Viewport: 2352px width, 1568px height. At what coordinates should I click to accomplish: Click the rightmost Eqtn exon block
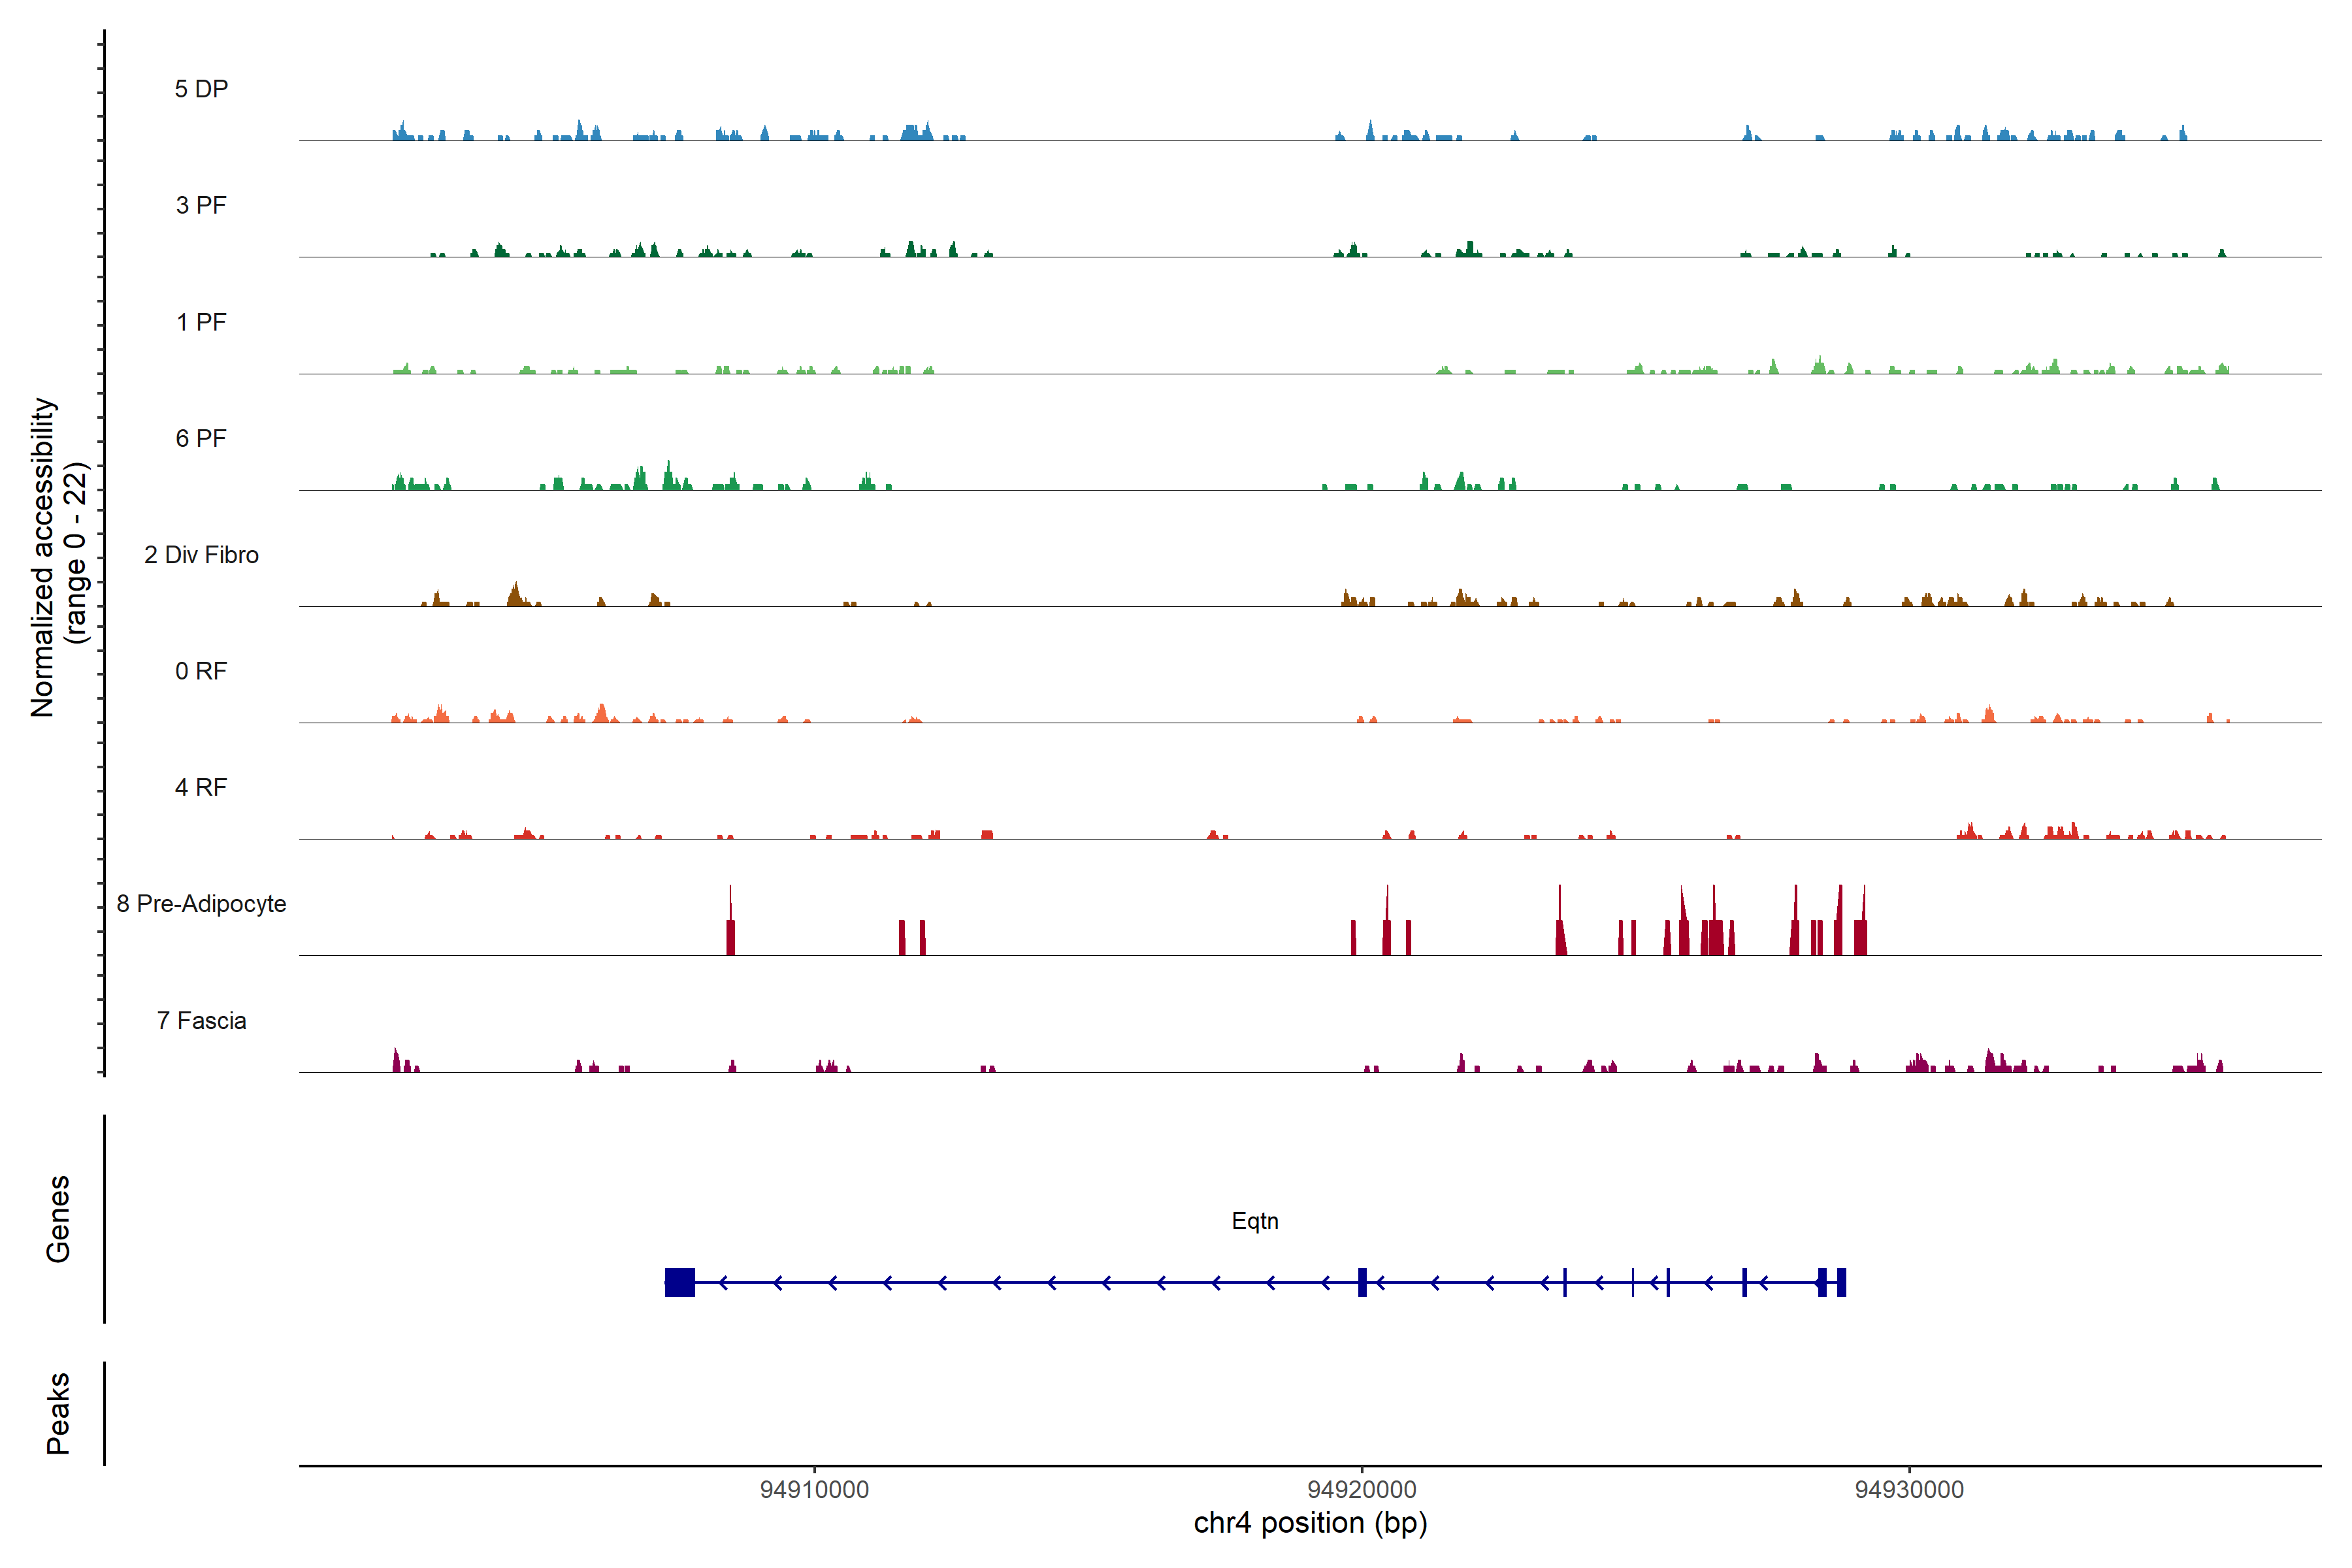1841,1282
